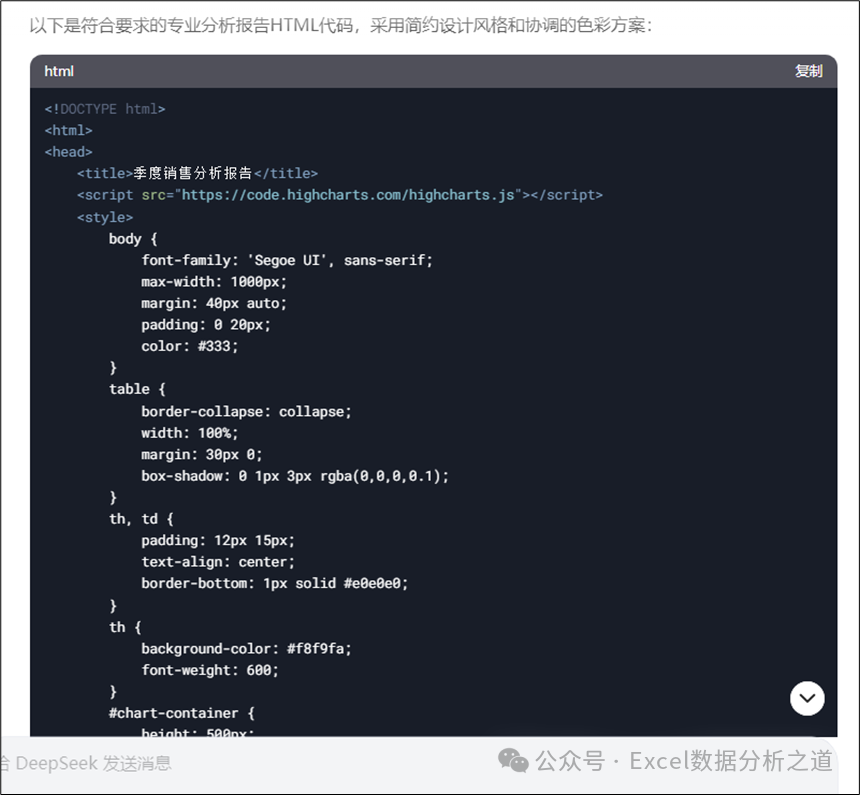
Task: Click the highcharts.js script URL
Action: coord(348,195)
